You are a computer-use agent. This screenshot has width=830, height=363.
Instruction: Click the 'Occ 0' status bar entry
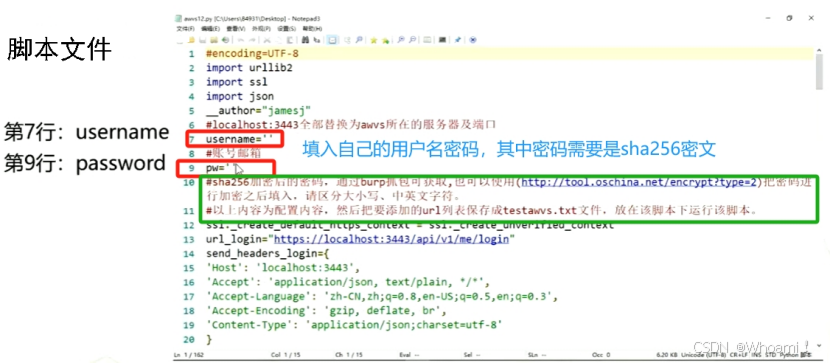[x=601, y=355]
